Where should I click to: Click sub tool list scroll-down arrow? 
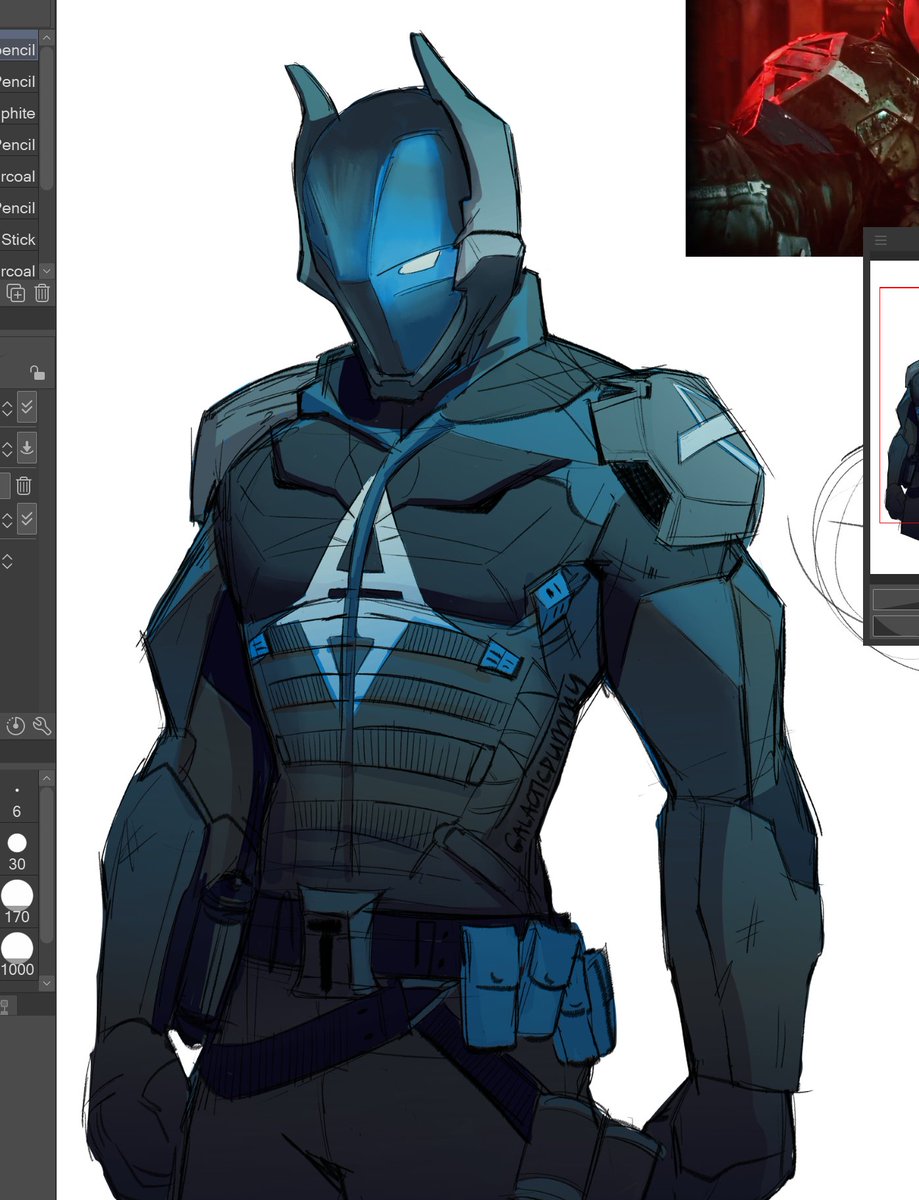tap(47, 271)
